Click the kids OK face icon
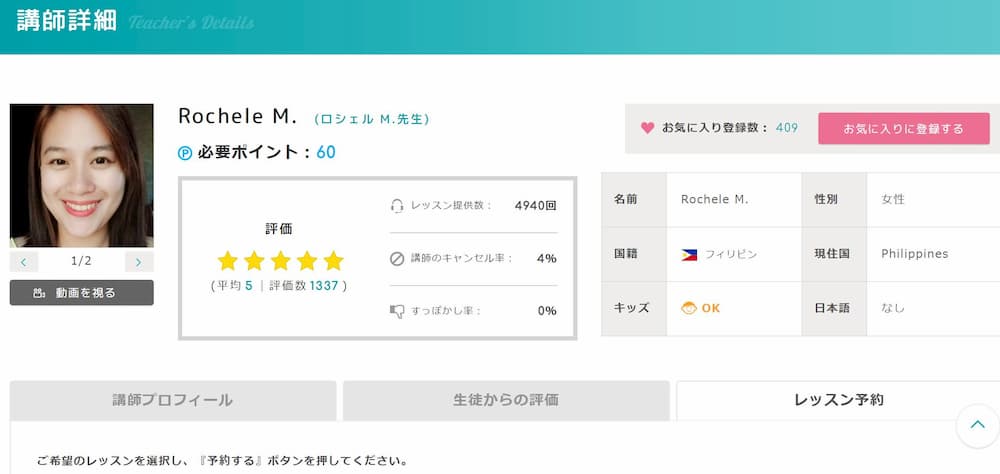The height and width of the screenshot is (474, 1000). coord(689,308)
